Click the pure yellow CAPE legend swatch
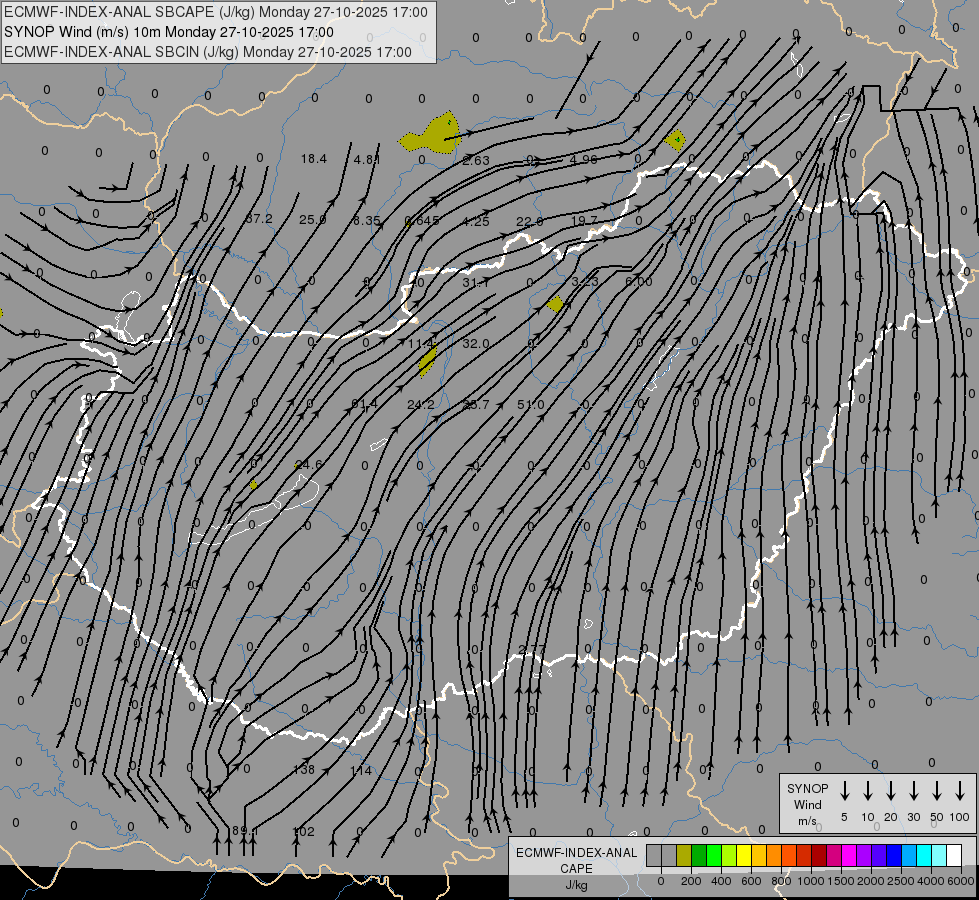979x900 pixels. (744, 856)
